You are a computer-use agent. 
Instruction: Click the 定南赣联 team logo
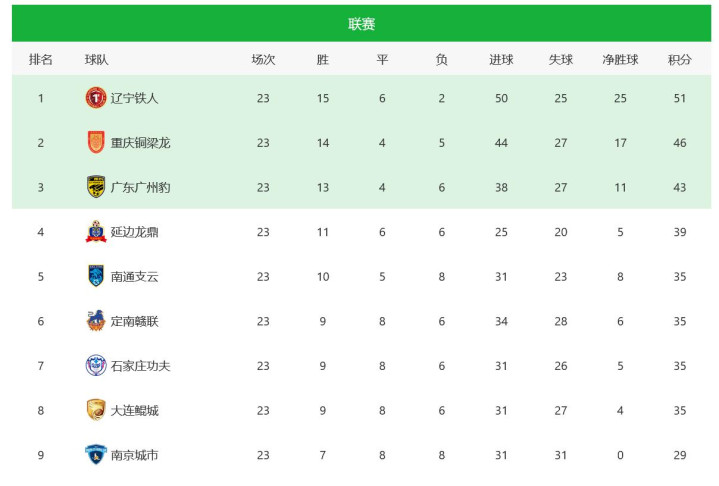tap(95, 321)
